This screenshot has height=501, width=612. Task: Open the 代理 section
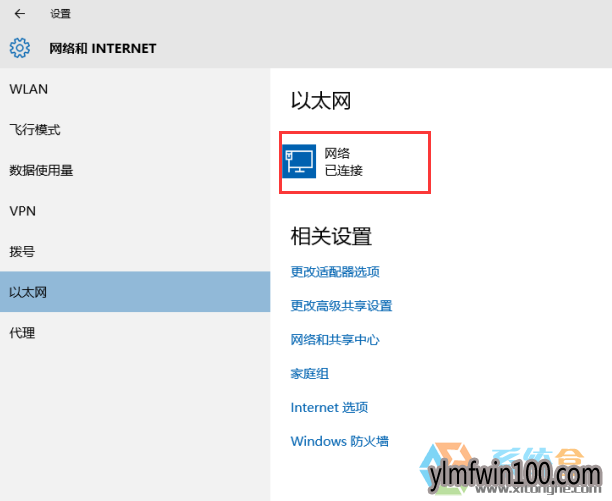(x=135, y=332)
